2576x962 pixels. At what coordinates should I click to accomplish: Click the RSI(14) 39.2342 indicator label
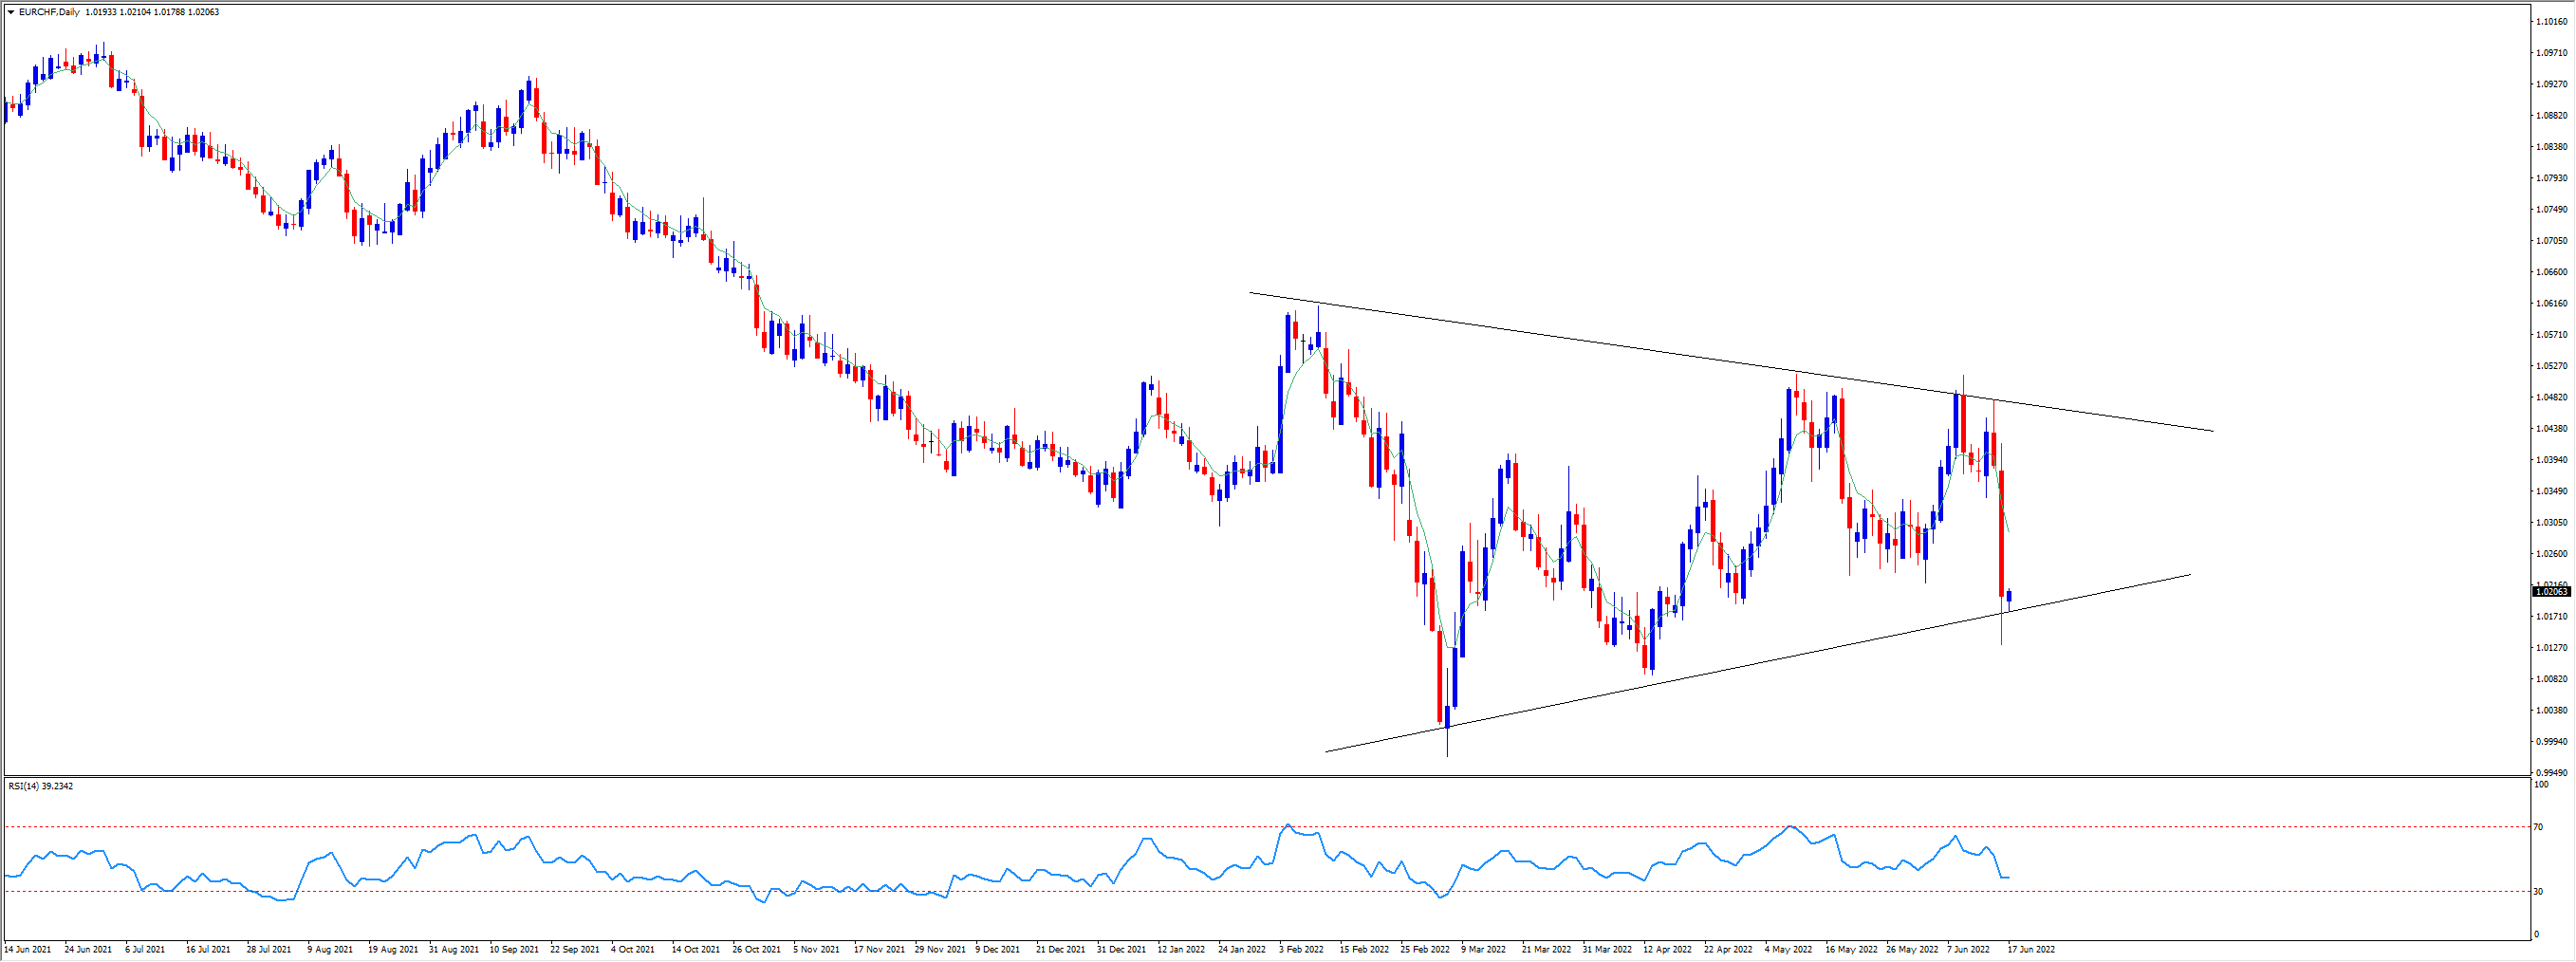(x=41, y=786)
